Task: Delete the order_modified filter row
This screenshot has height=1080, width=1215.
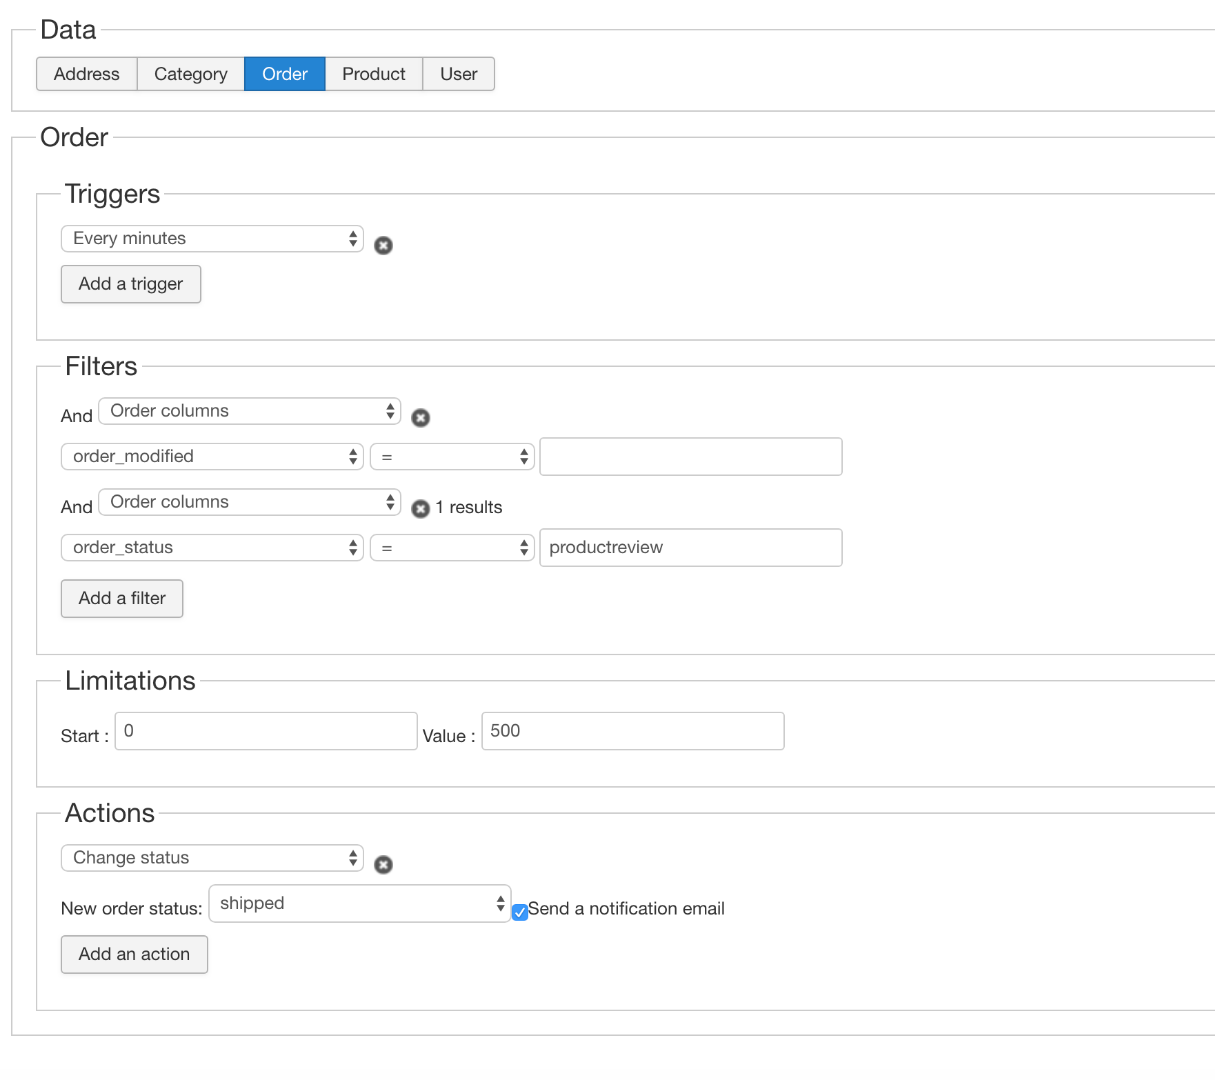Action: pos(421,418)
